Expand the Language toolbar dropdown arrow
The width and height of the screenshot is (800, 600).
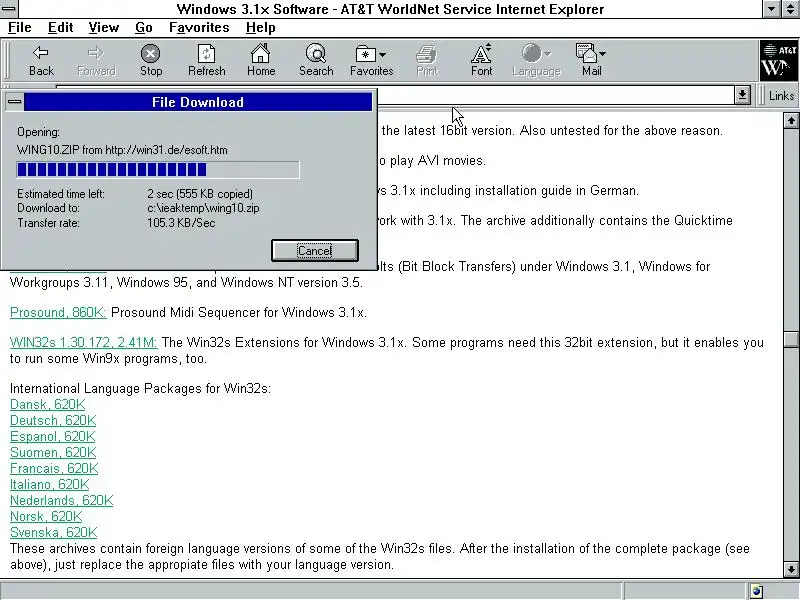547,54
